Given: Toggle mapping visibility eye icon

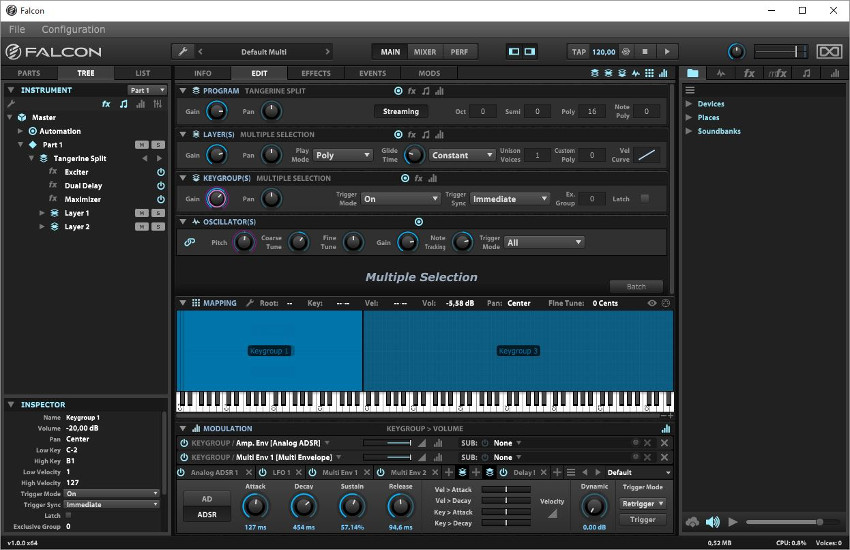Looking at the screenshot, I should [x=652, y=303].
